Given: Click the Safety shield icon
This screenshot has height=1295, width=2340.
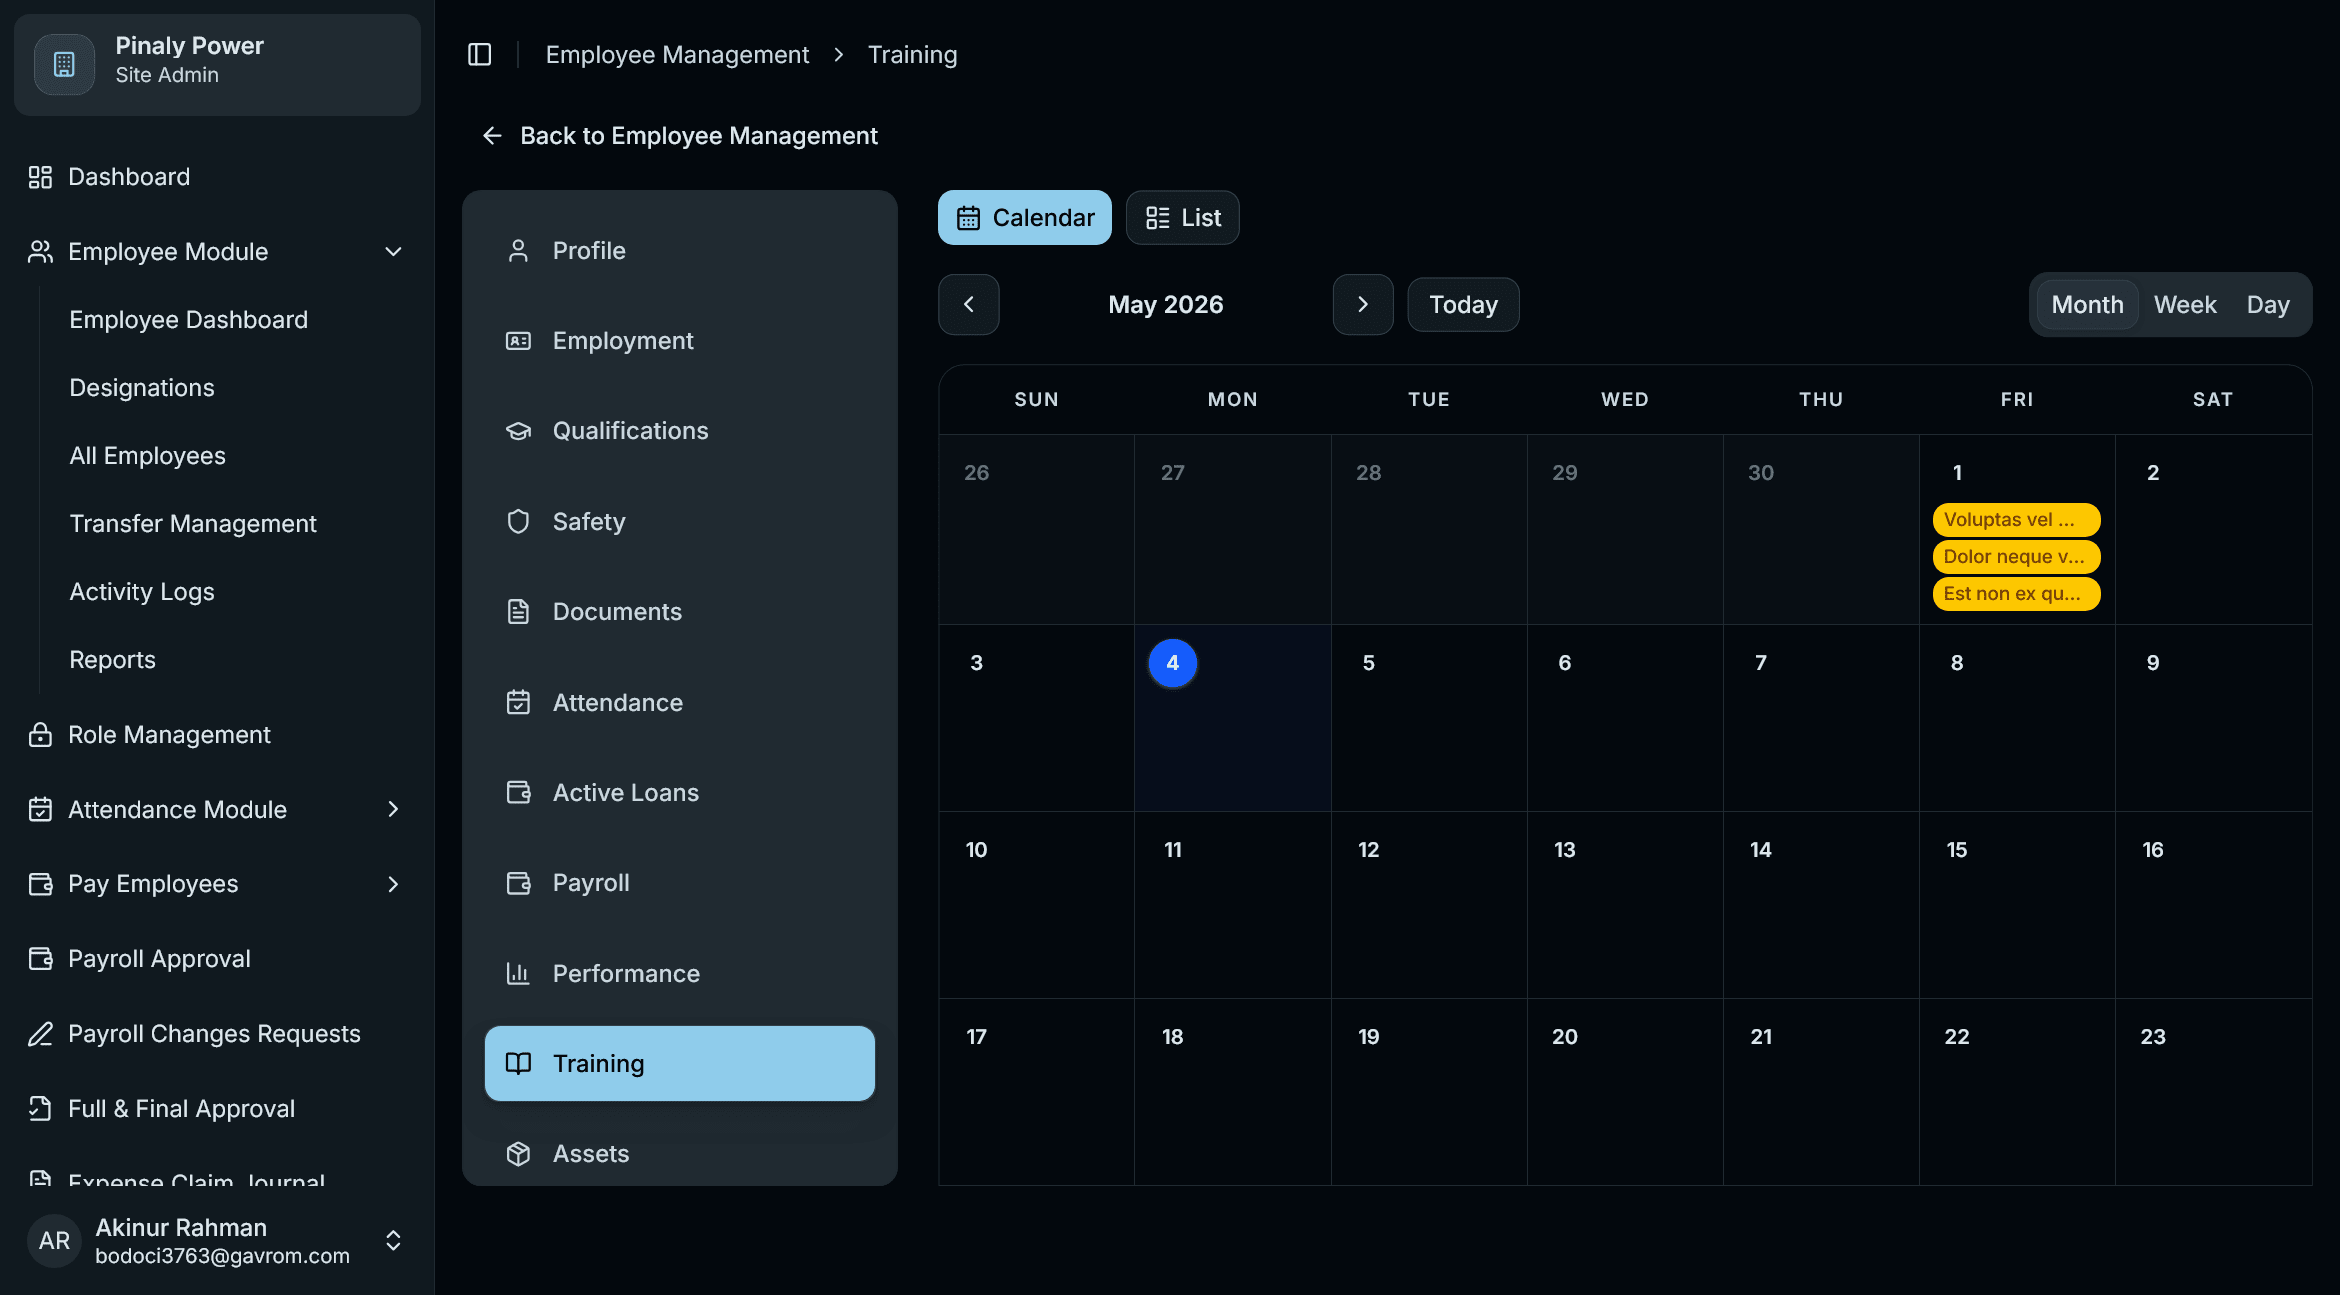Looking at the screenshot, I should [x=518, y=522].
